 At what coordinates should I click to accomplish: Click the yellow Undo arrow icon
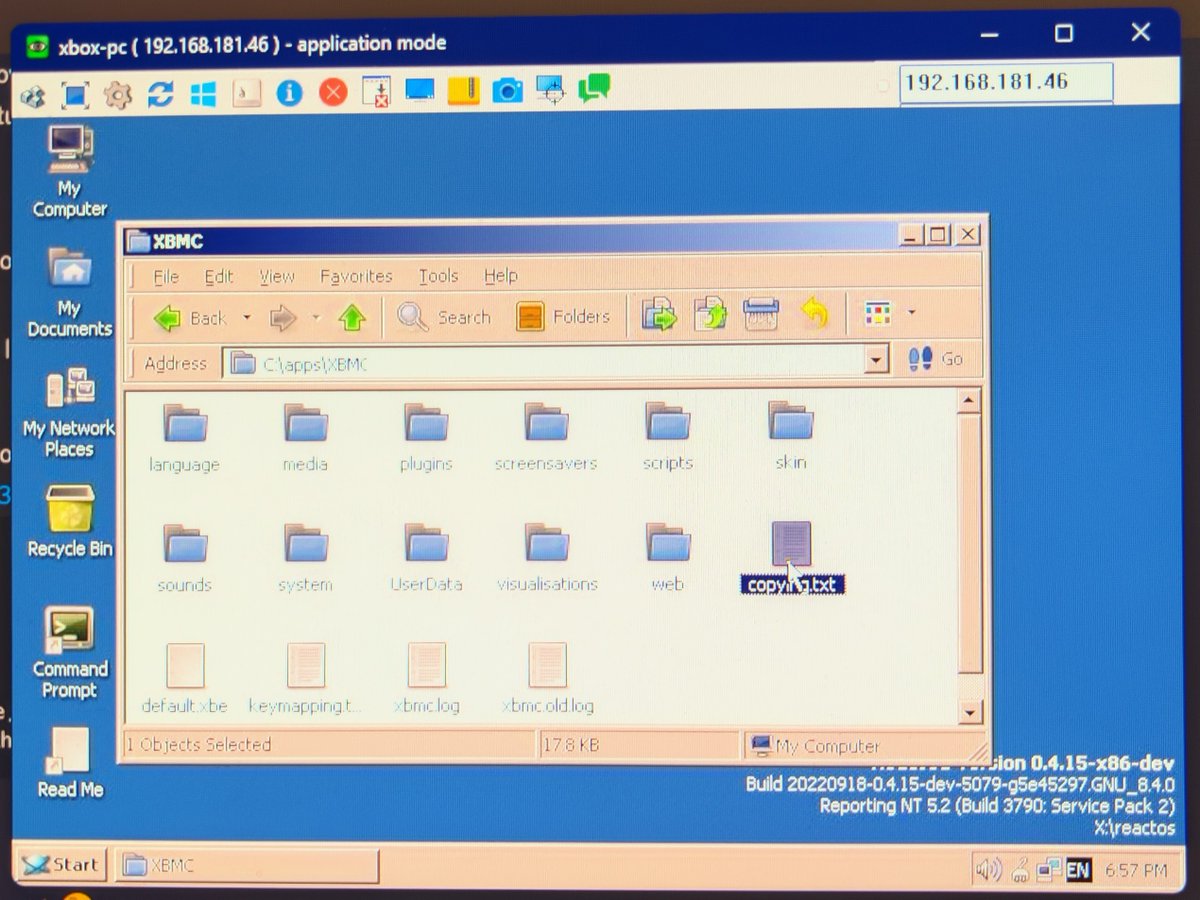815,313
